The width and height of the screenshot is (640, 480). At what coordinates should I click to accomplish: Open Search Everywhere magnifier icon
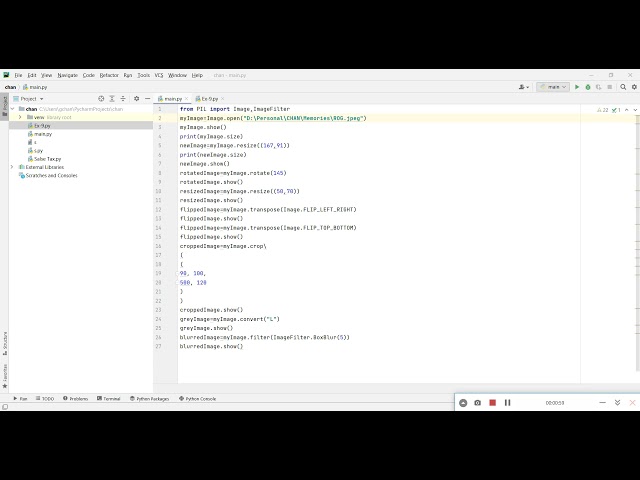tap(623, 87)
